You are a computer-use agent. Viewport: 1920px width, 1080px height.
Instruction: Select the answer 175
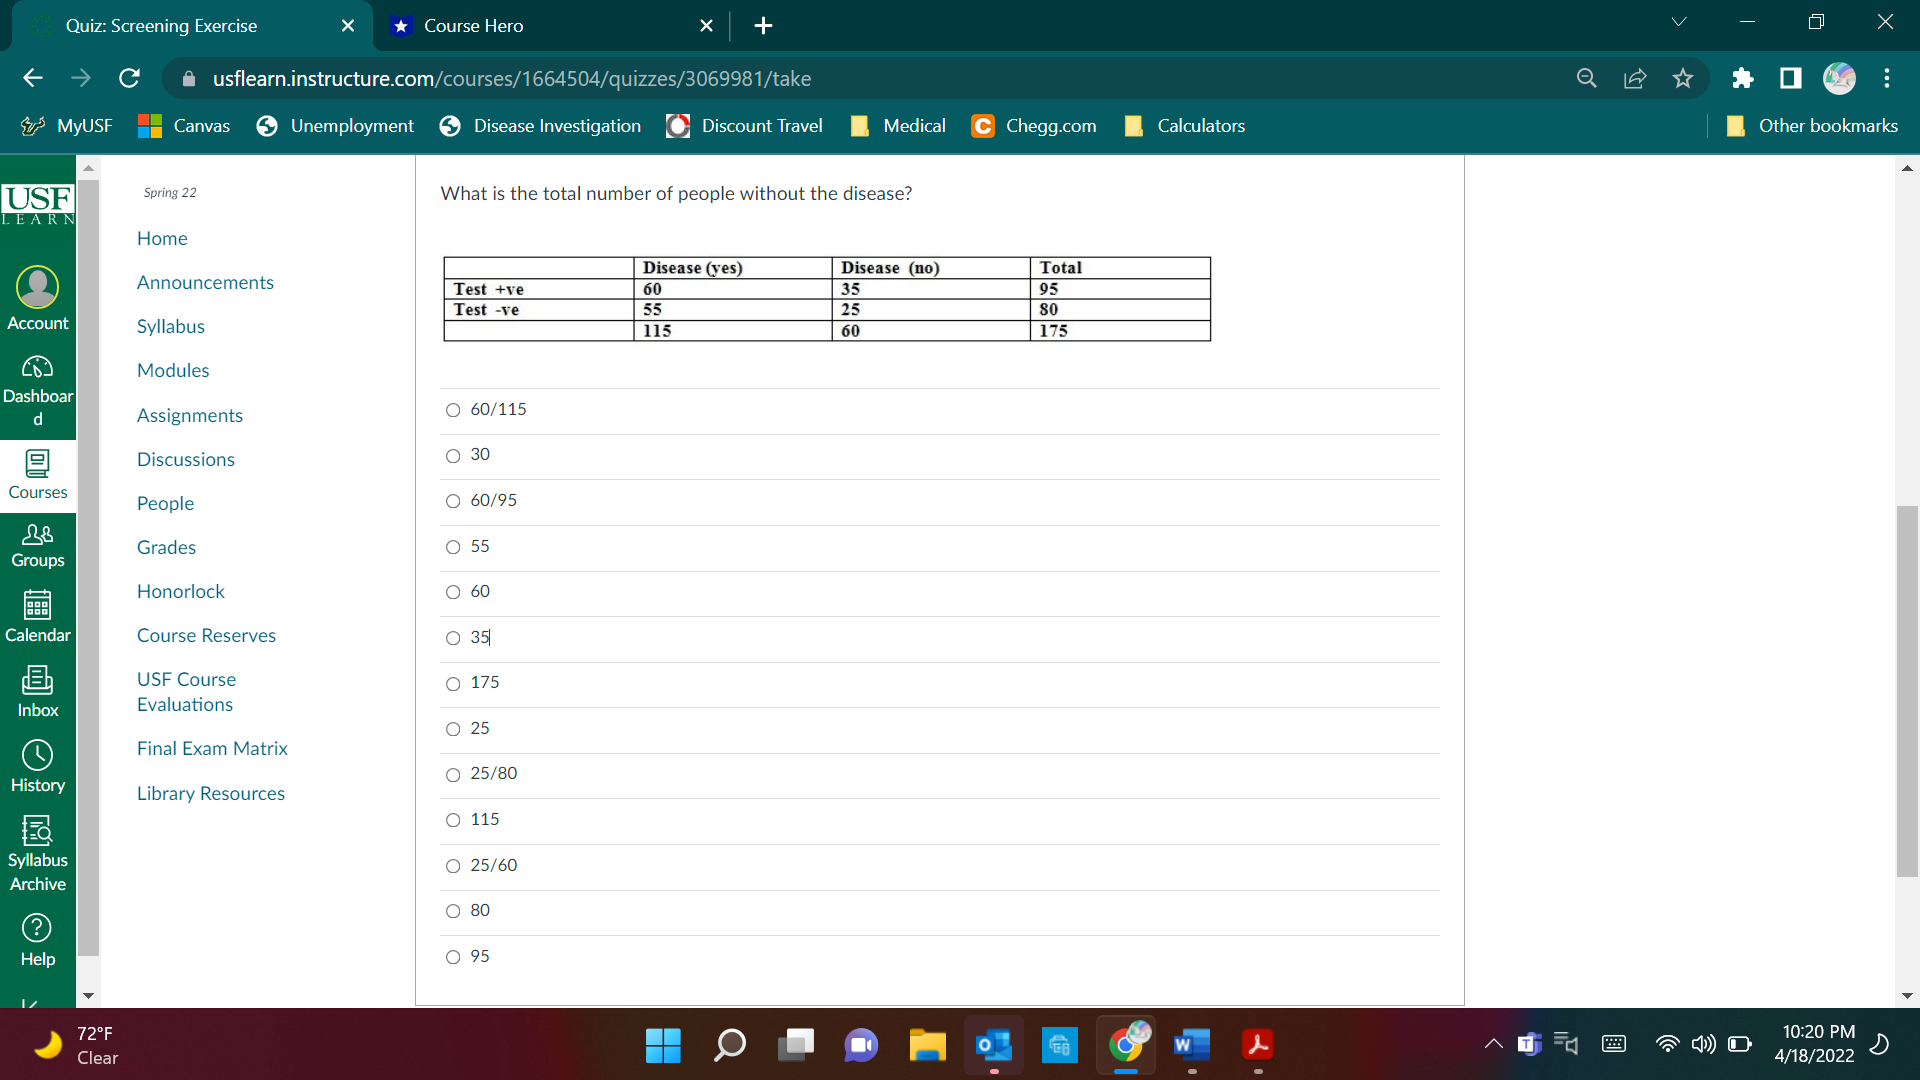click(x=453, y=684)
